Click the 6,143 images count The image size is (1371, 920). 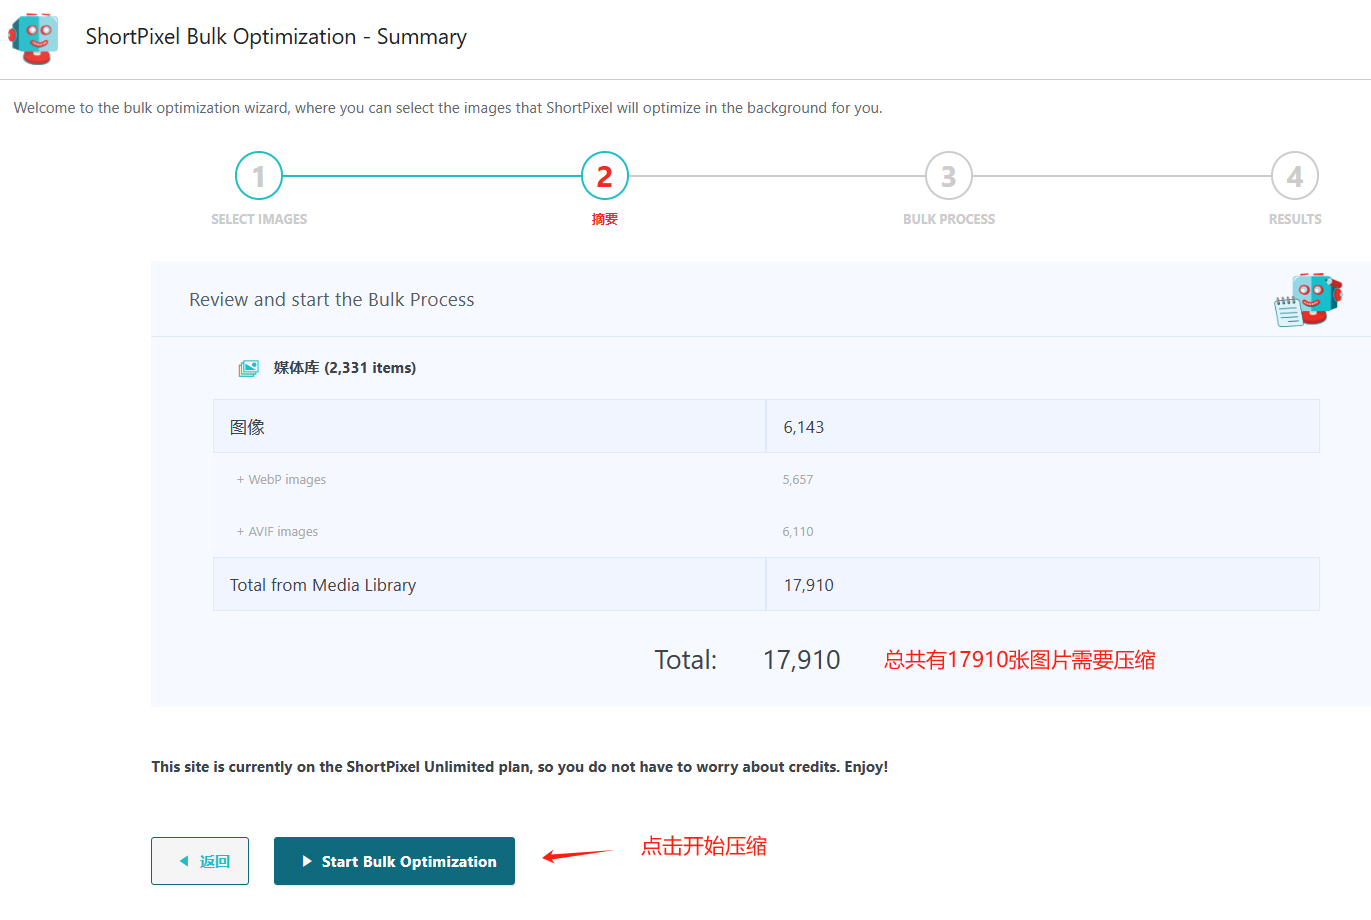[804, 427]
